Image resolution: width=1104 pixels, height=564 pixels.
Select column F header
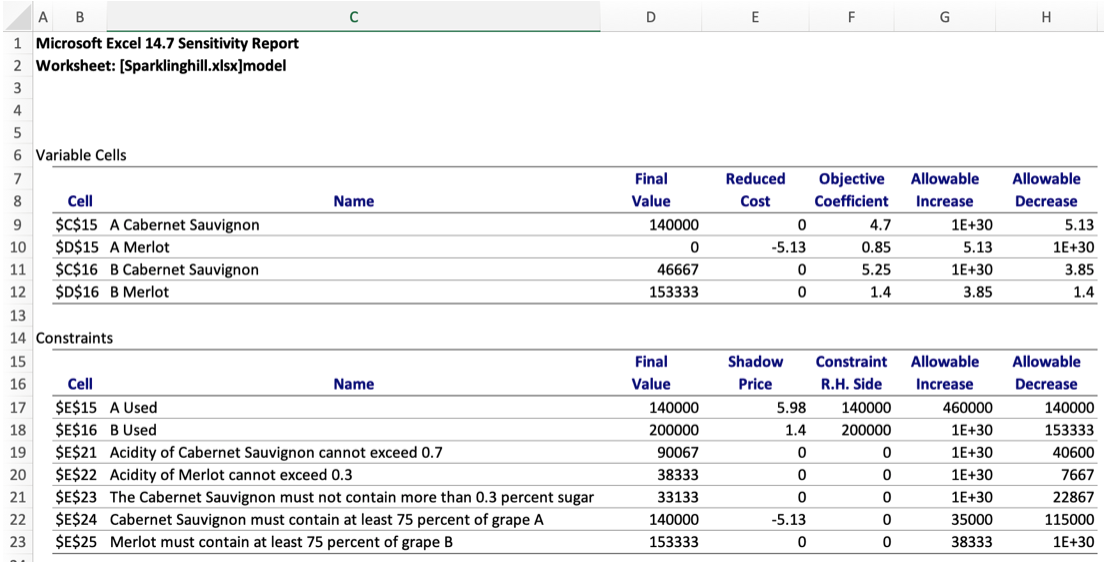(851, 17)
